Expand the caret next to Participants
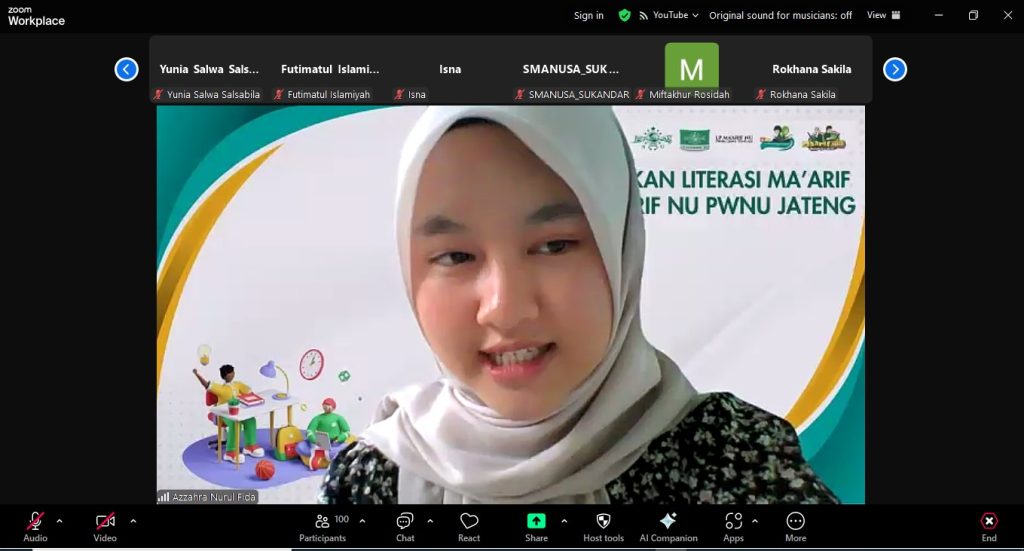 [362, 521]
